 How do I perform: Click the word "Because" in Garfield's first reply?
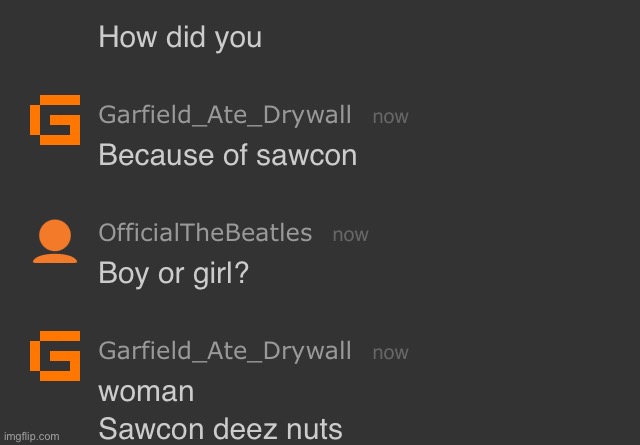[146, 156]
